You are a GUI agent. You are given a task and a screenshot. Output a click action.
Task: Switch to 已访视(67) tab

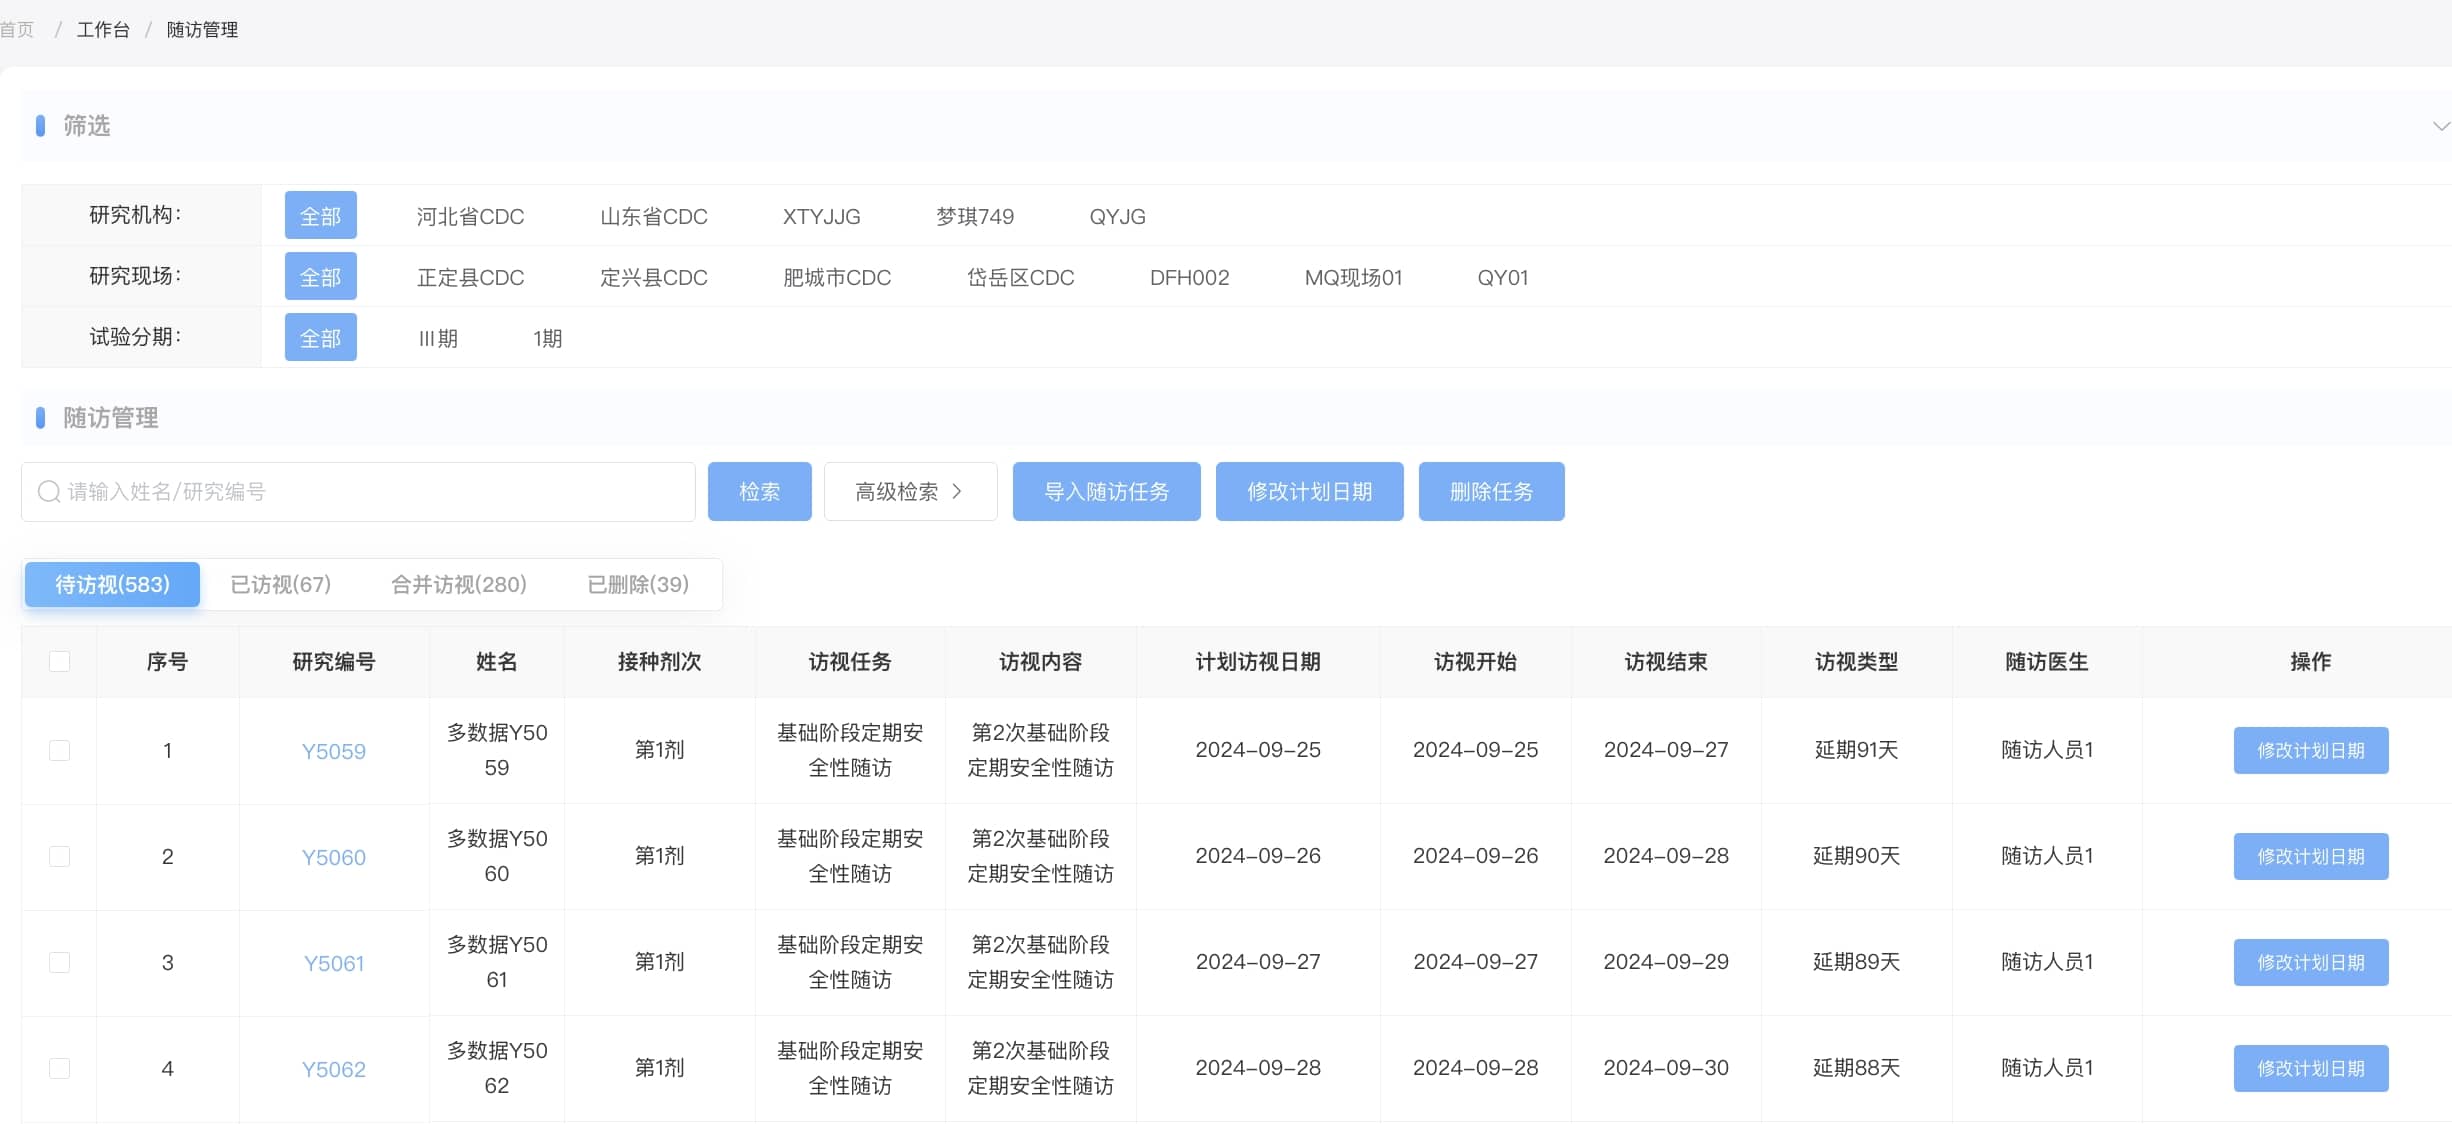pyautogui.click(x=281, y=584)
